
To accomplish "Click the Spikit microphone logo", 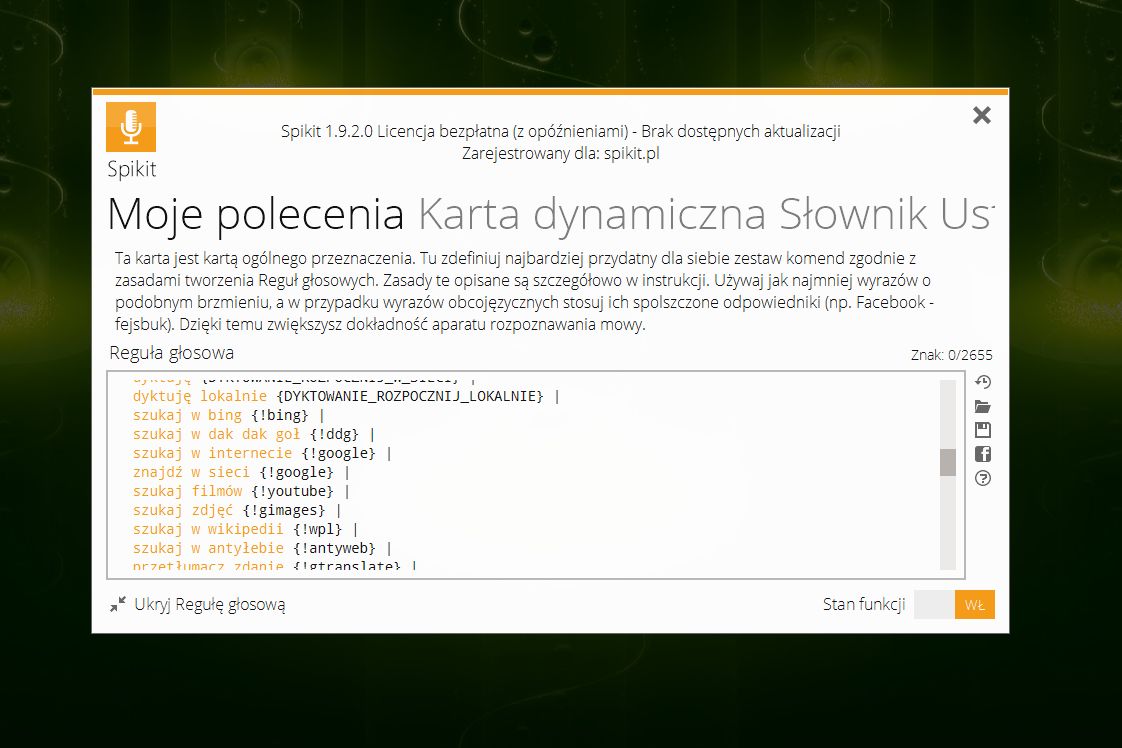I will pos(131,127).
